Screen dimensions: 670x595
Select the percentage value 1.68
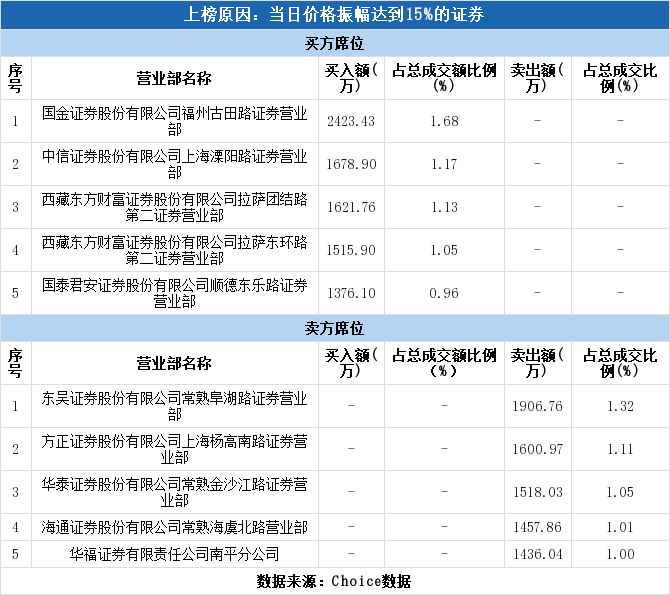(x=444, y=121)
